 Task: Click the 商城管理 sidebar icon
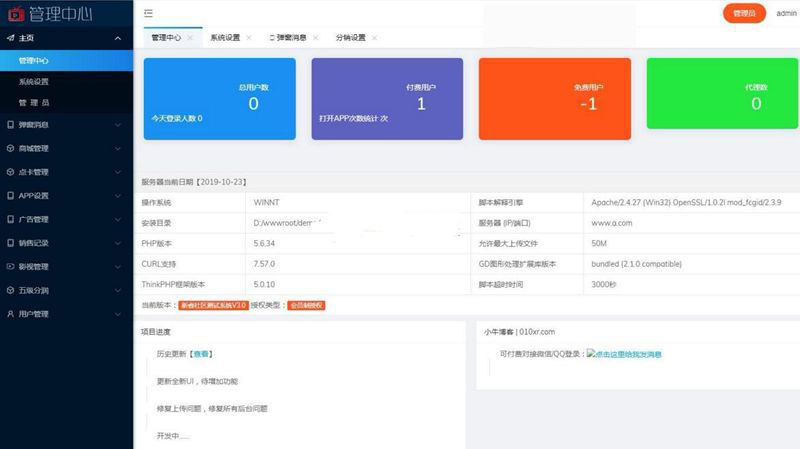tap(10, 149)
